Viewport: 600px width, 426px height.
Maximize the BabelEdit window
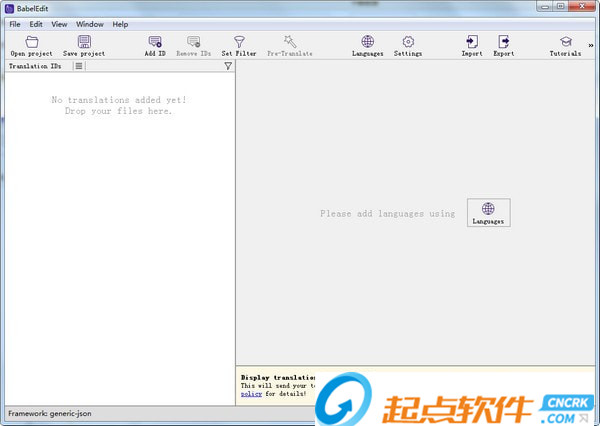561,7
